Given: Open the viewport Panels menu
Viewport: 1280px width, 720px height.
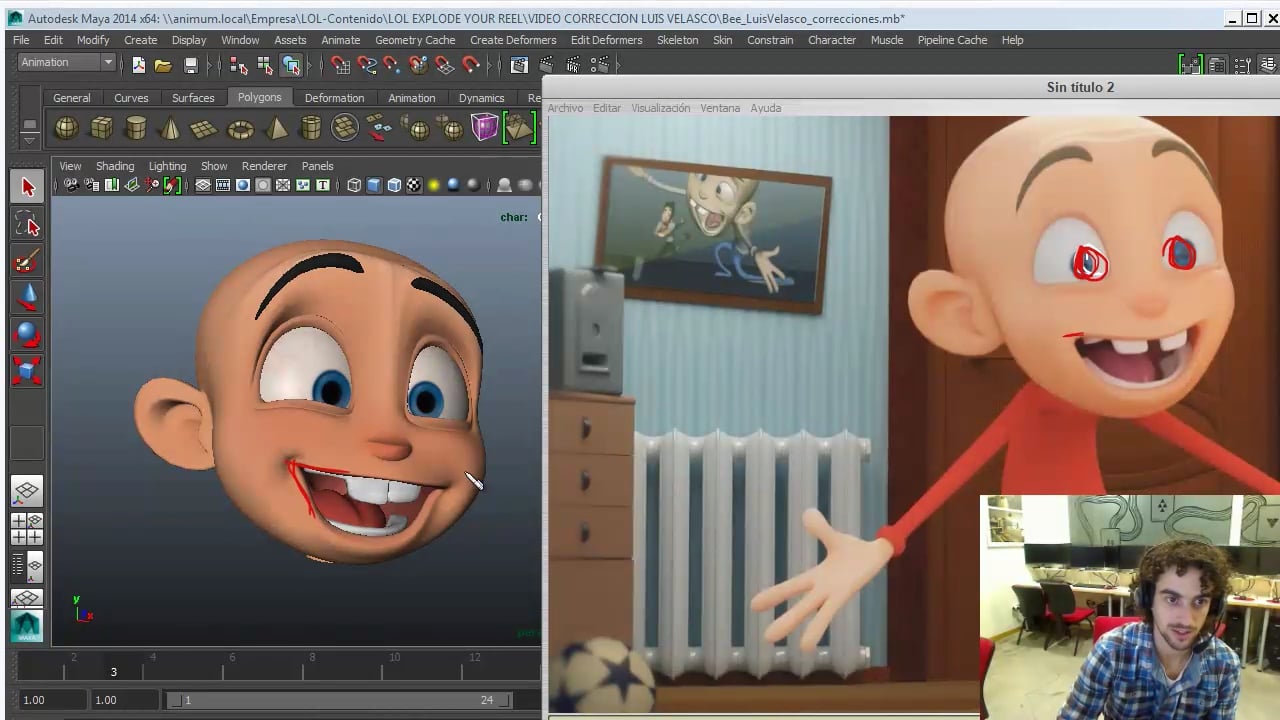Looking at the screenshot, I should [317, 166].
